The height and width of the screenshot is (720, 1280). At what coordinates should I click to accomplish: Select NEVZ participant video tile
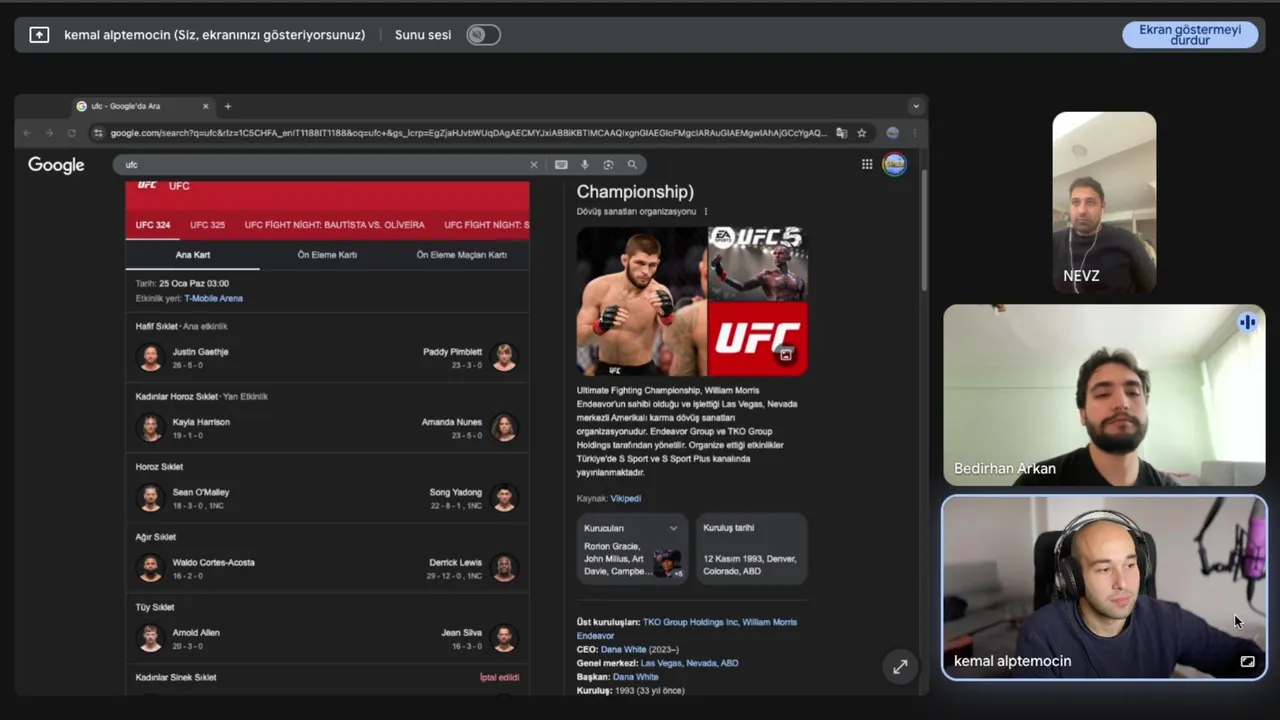[1104, 202]
